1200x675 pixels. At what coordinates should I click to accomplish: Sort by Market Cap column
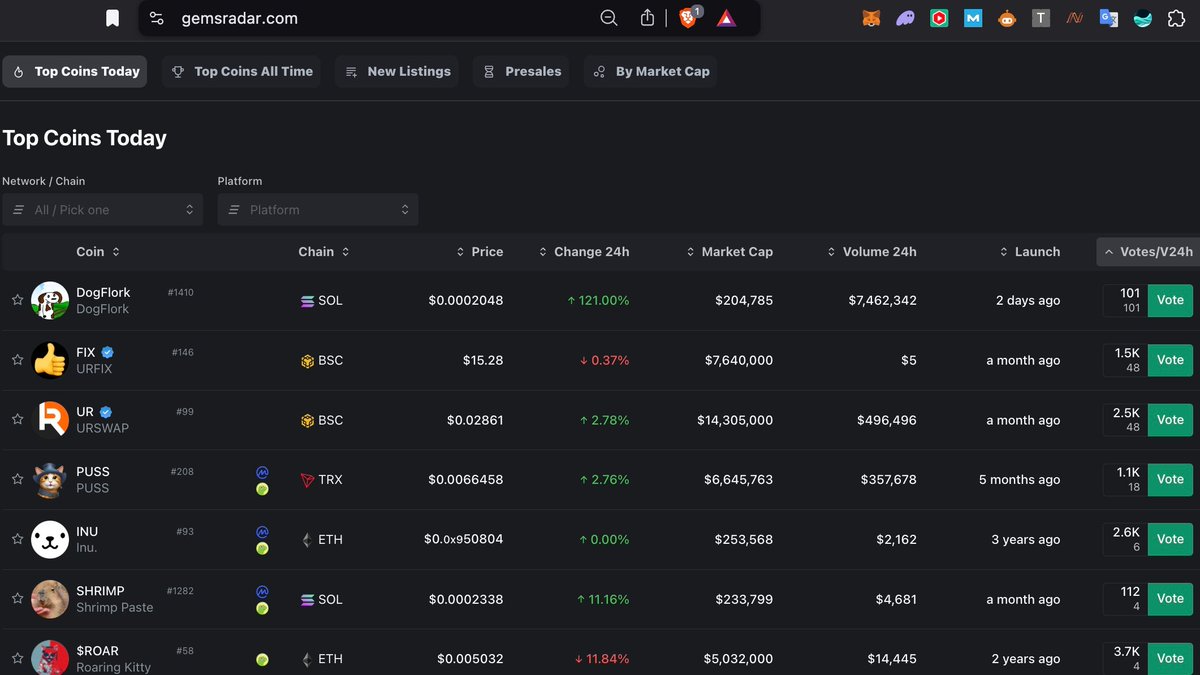(x=729, y=252)
